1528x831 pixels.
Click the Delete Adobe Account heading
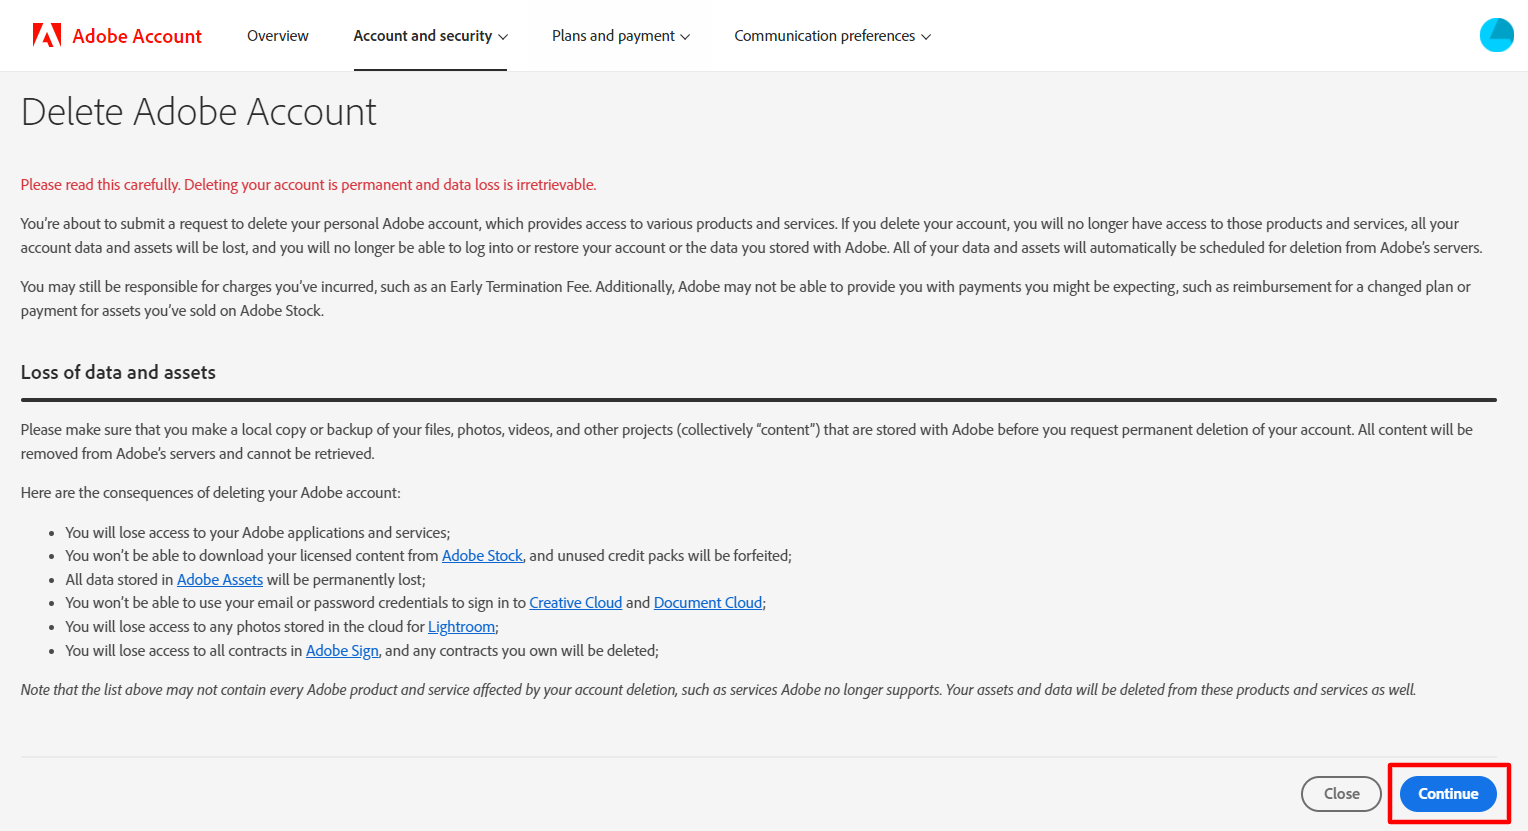pos(199,112)
